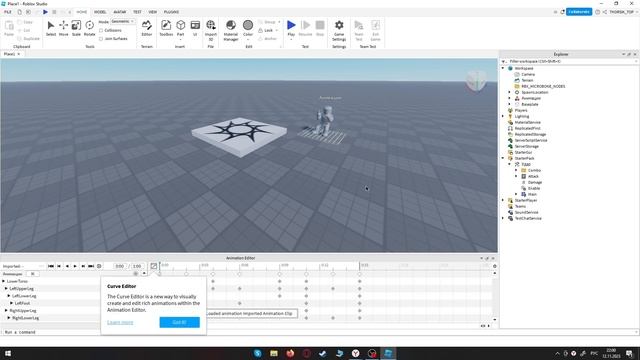Click the Got it button

[x=180, y=322]
